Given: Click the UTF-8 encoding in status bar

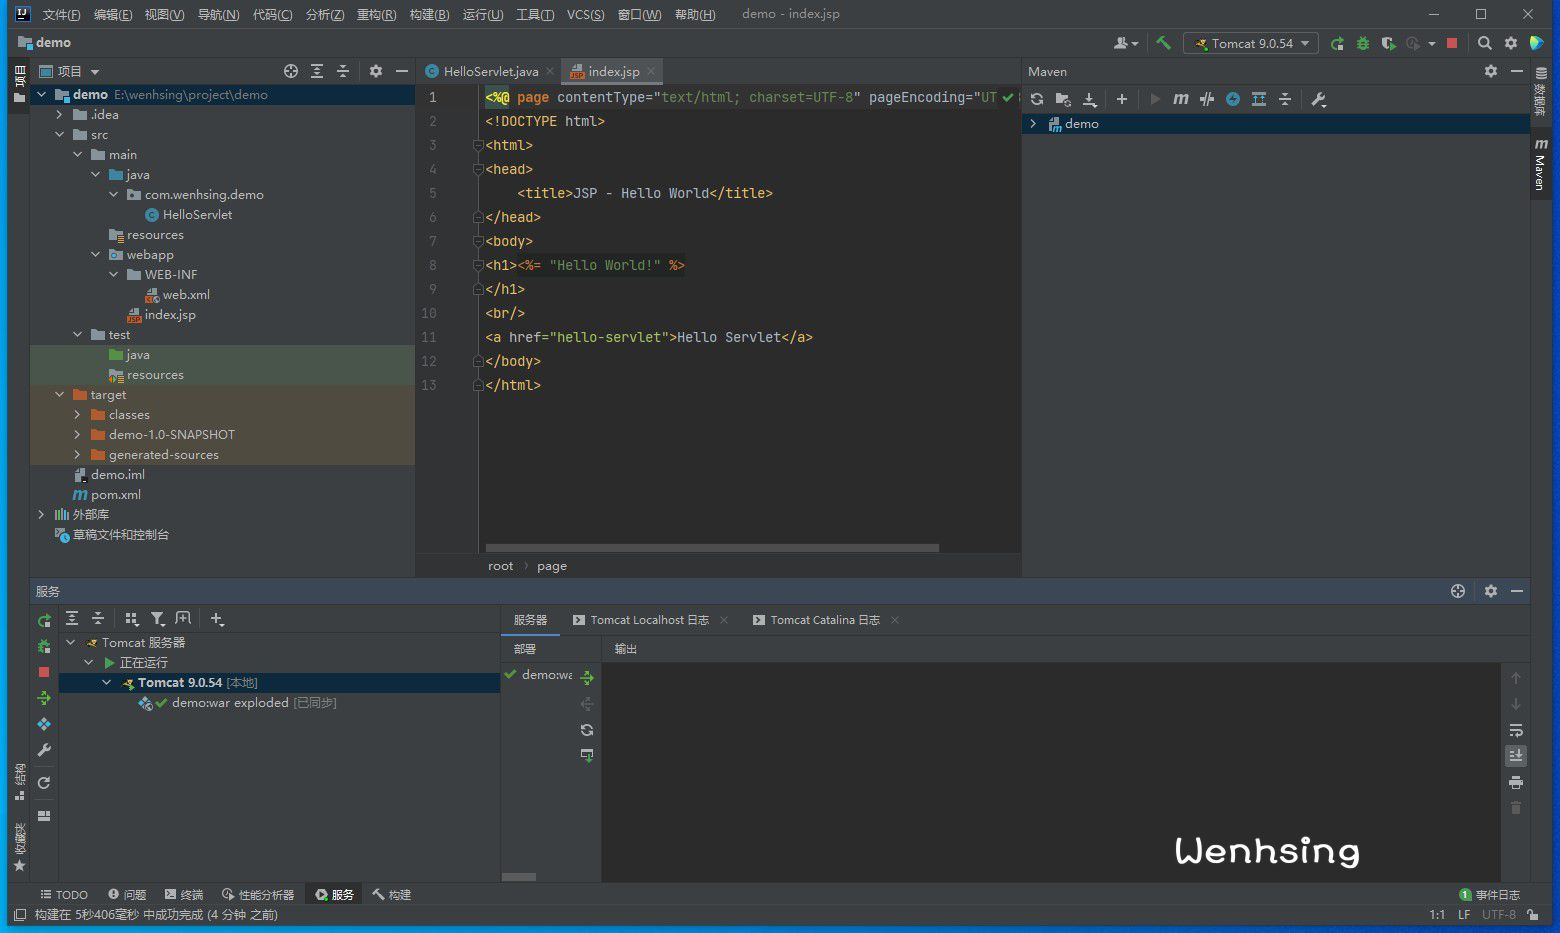Looking at the screenshot, I should tap(1498, 914).
